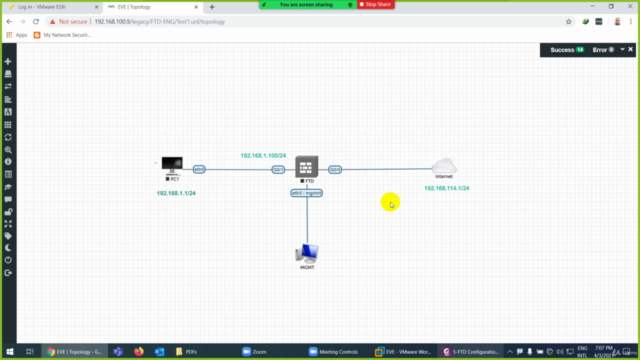Click the eth0 / mgmnt interface label
The height and width of the screenshot is (360, 640).
tap(307, 193)
